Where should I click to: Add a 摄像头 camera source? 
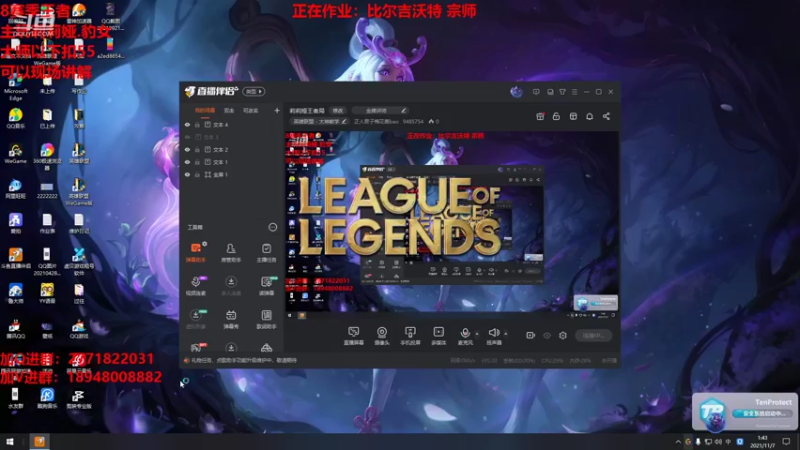tap(382, 336)
